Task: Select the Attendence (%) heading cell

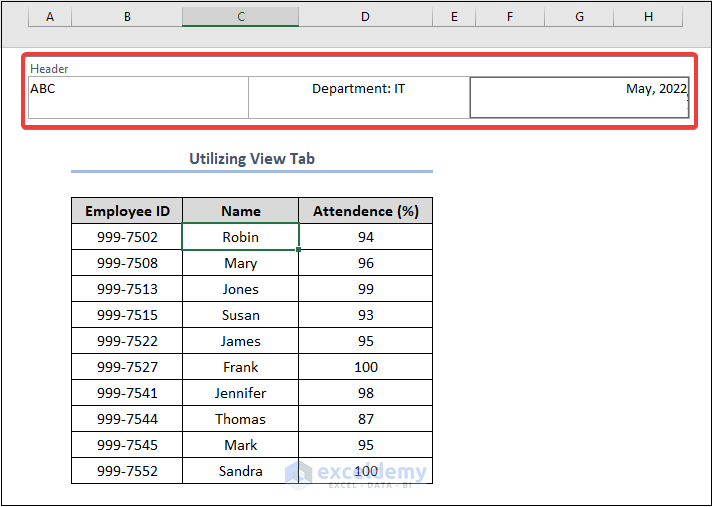Action: pyautogui.click(x=366, y=211)
